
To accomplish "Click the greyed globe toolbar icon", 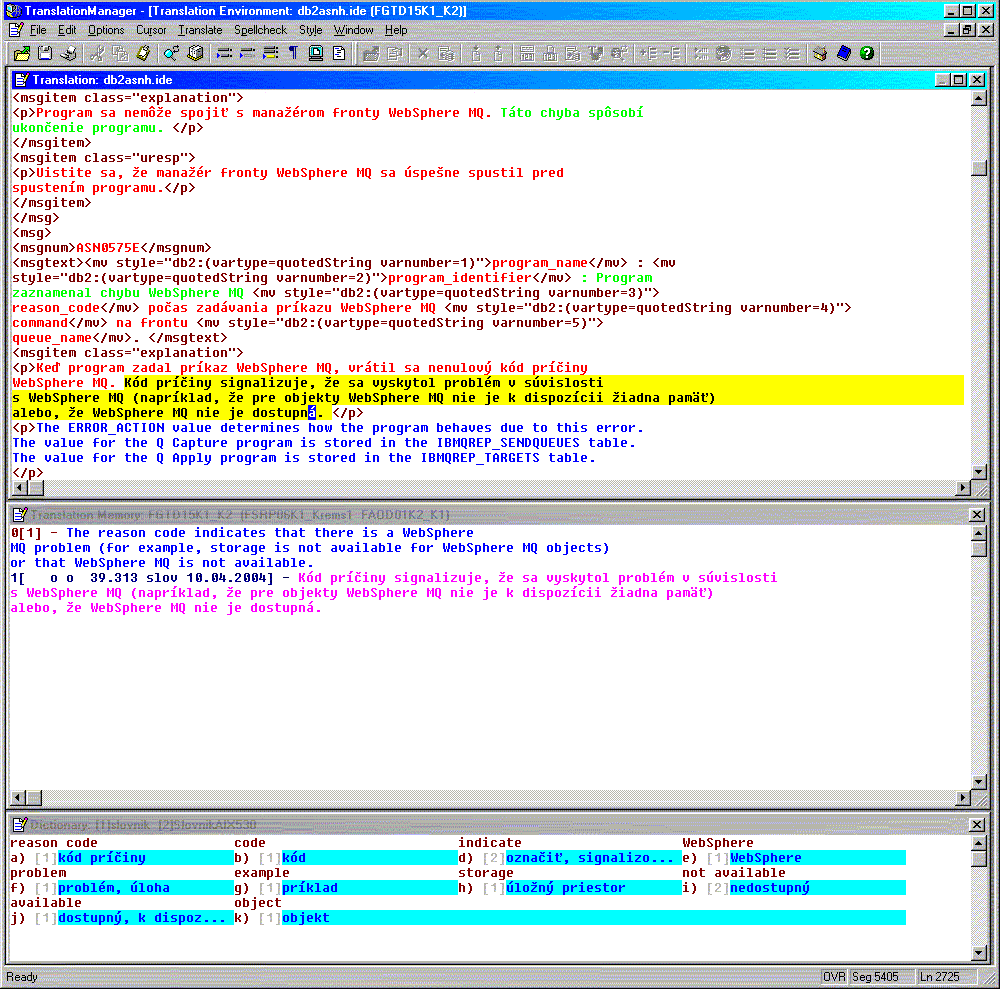I will (723, 54).
